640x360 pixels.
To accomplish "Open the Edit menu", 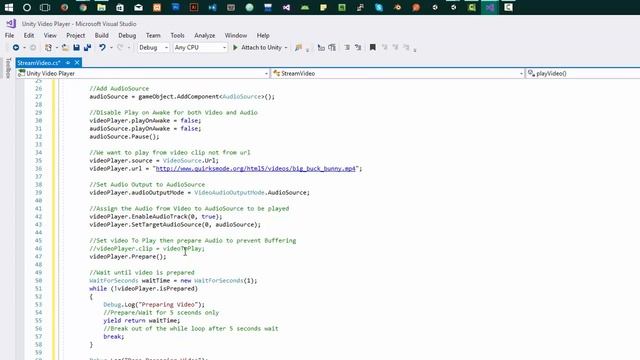I will [x=29, y=36].
